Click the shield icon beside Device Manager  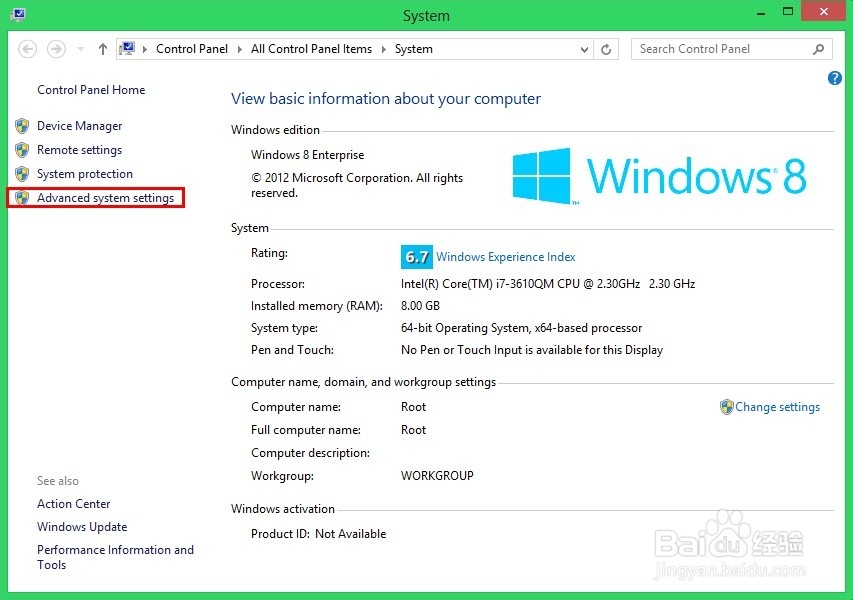22,126
